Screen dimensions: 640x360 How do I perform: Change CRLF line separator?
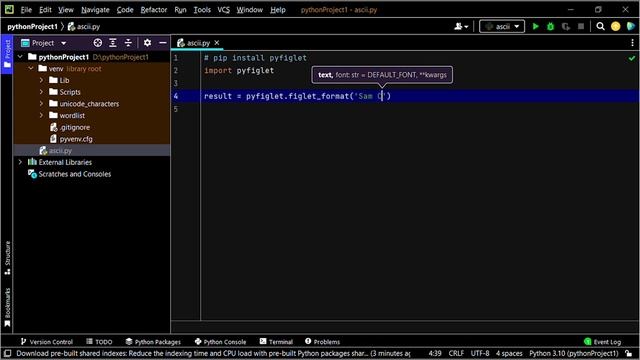coord(456,353)
